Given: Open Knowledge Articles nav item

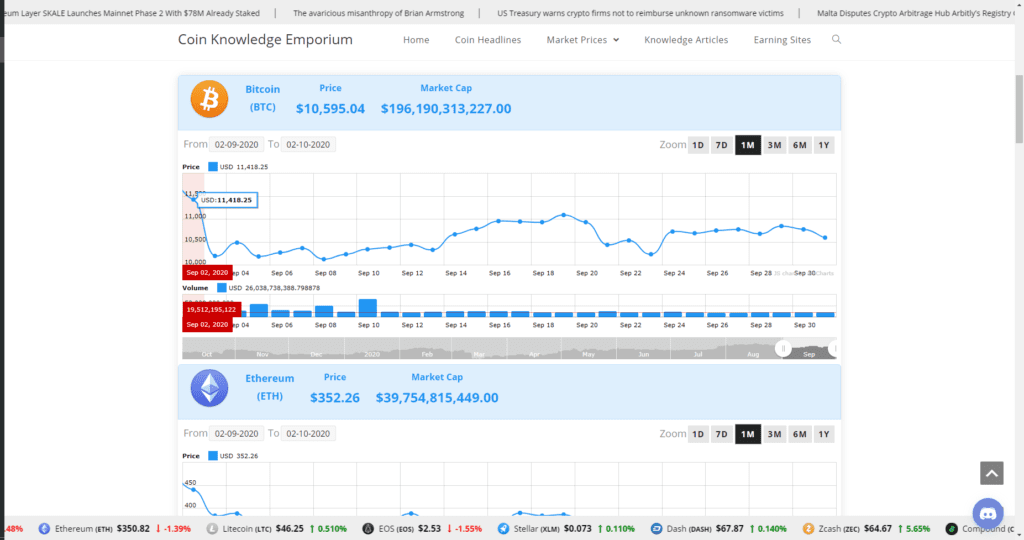Looking at the screenshot, I should point(686,40).
